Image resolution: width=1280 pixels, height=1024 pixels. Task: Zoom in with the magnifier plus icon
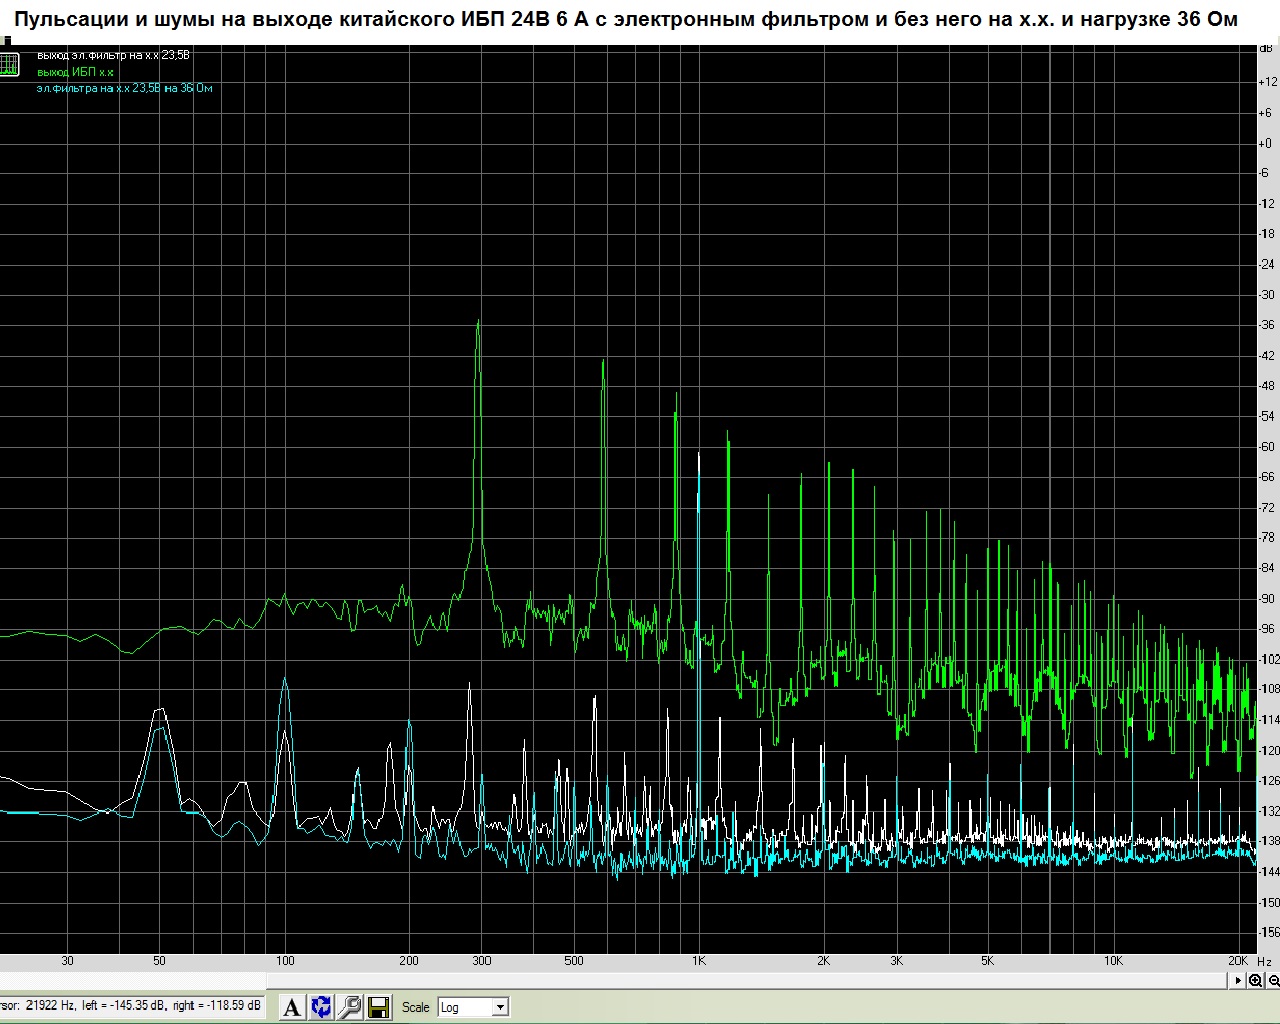coord(1256,981)
